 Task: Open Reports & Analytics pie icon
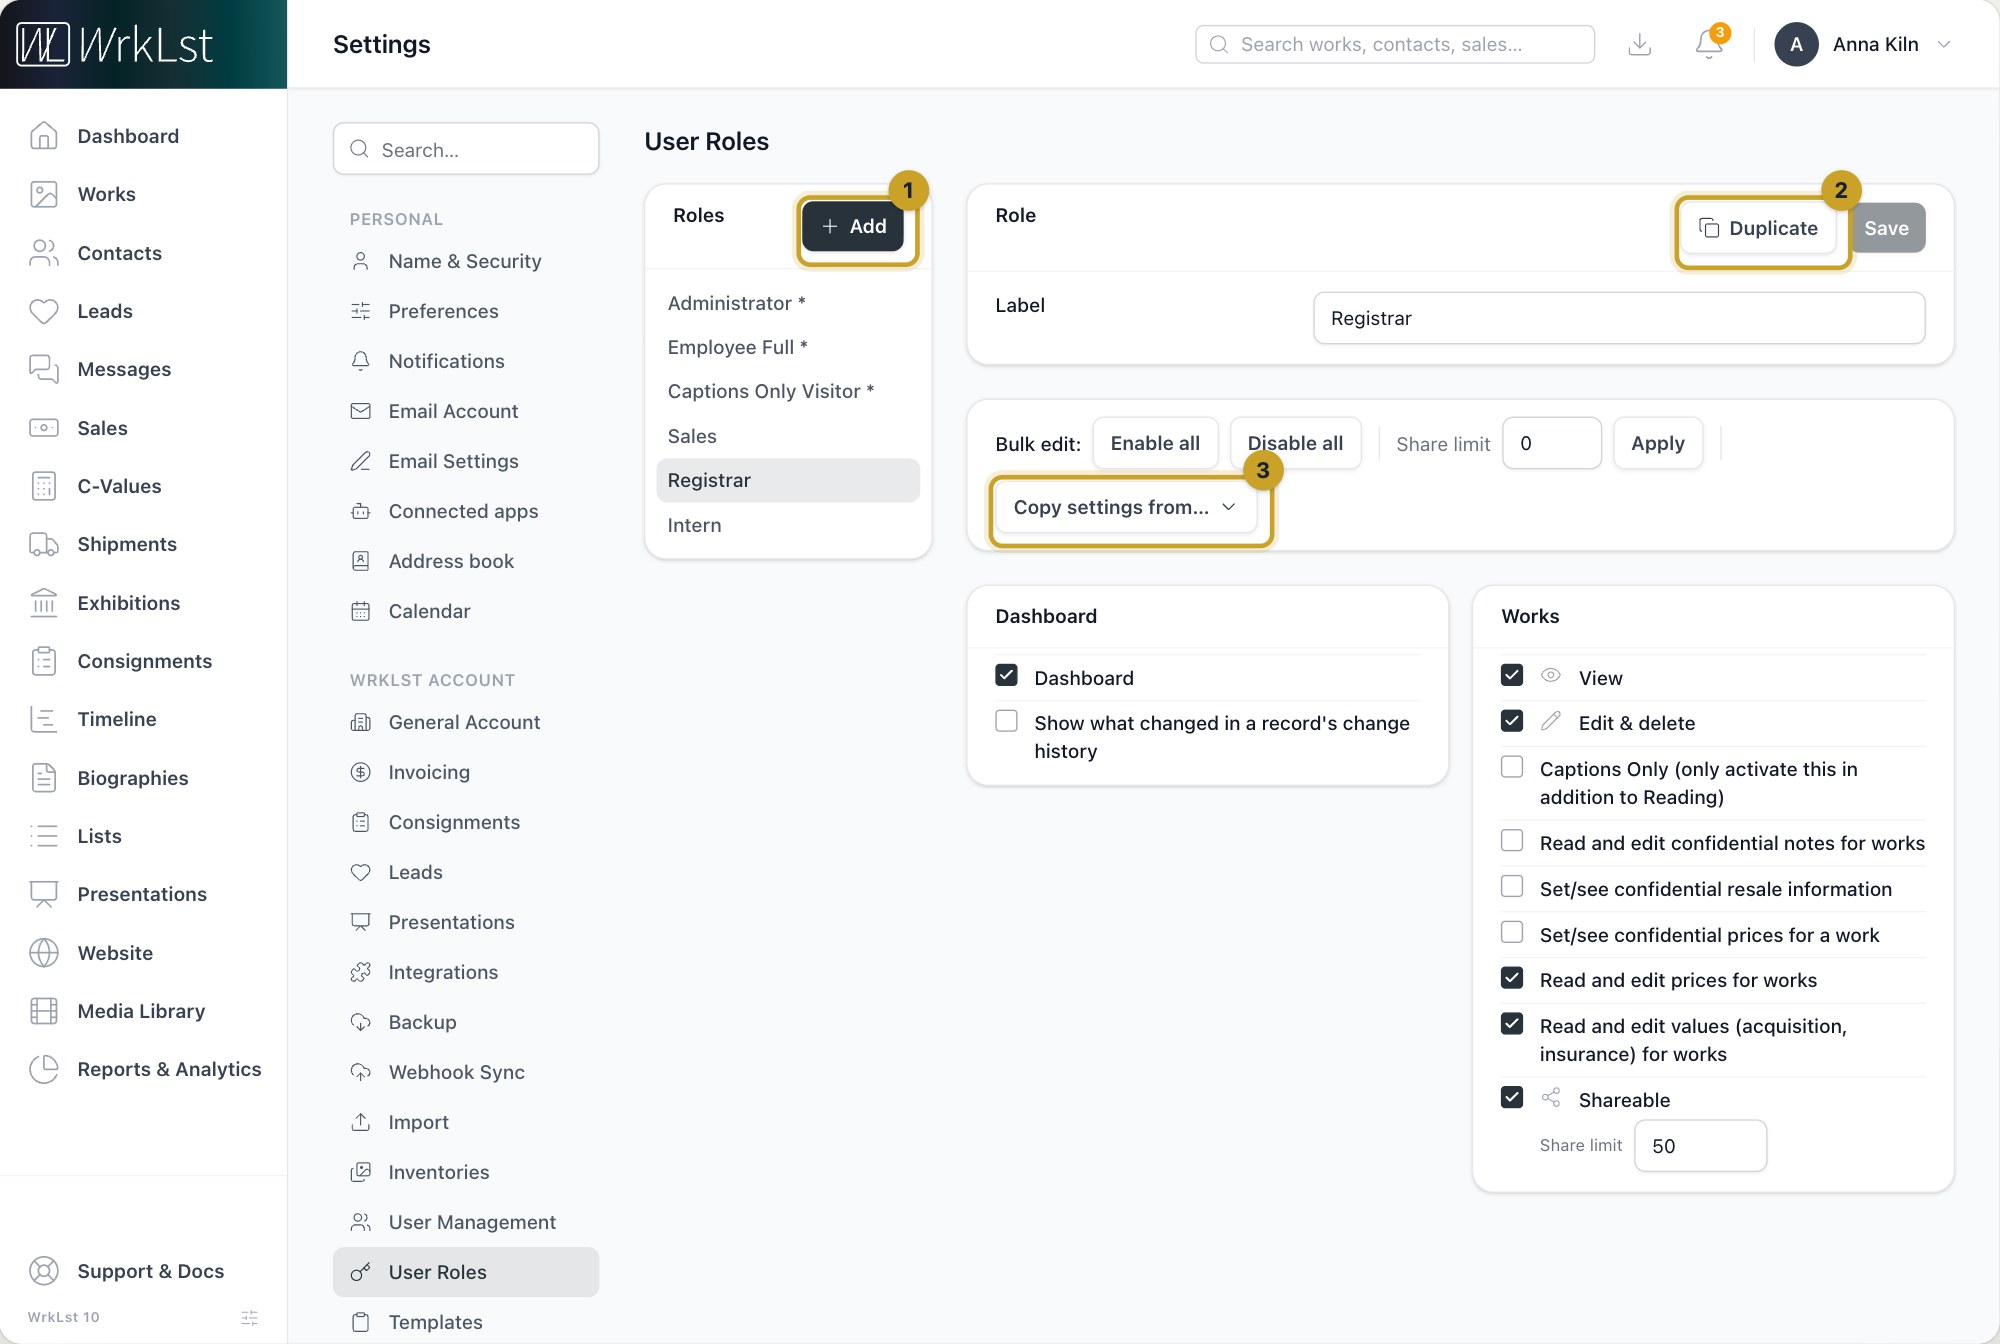[44, 1069]
